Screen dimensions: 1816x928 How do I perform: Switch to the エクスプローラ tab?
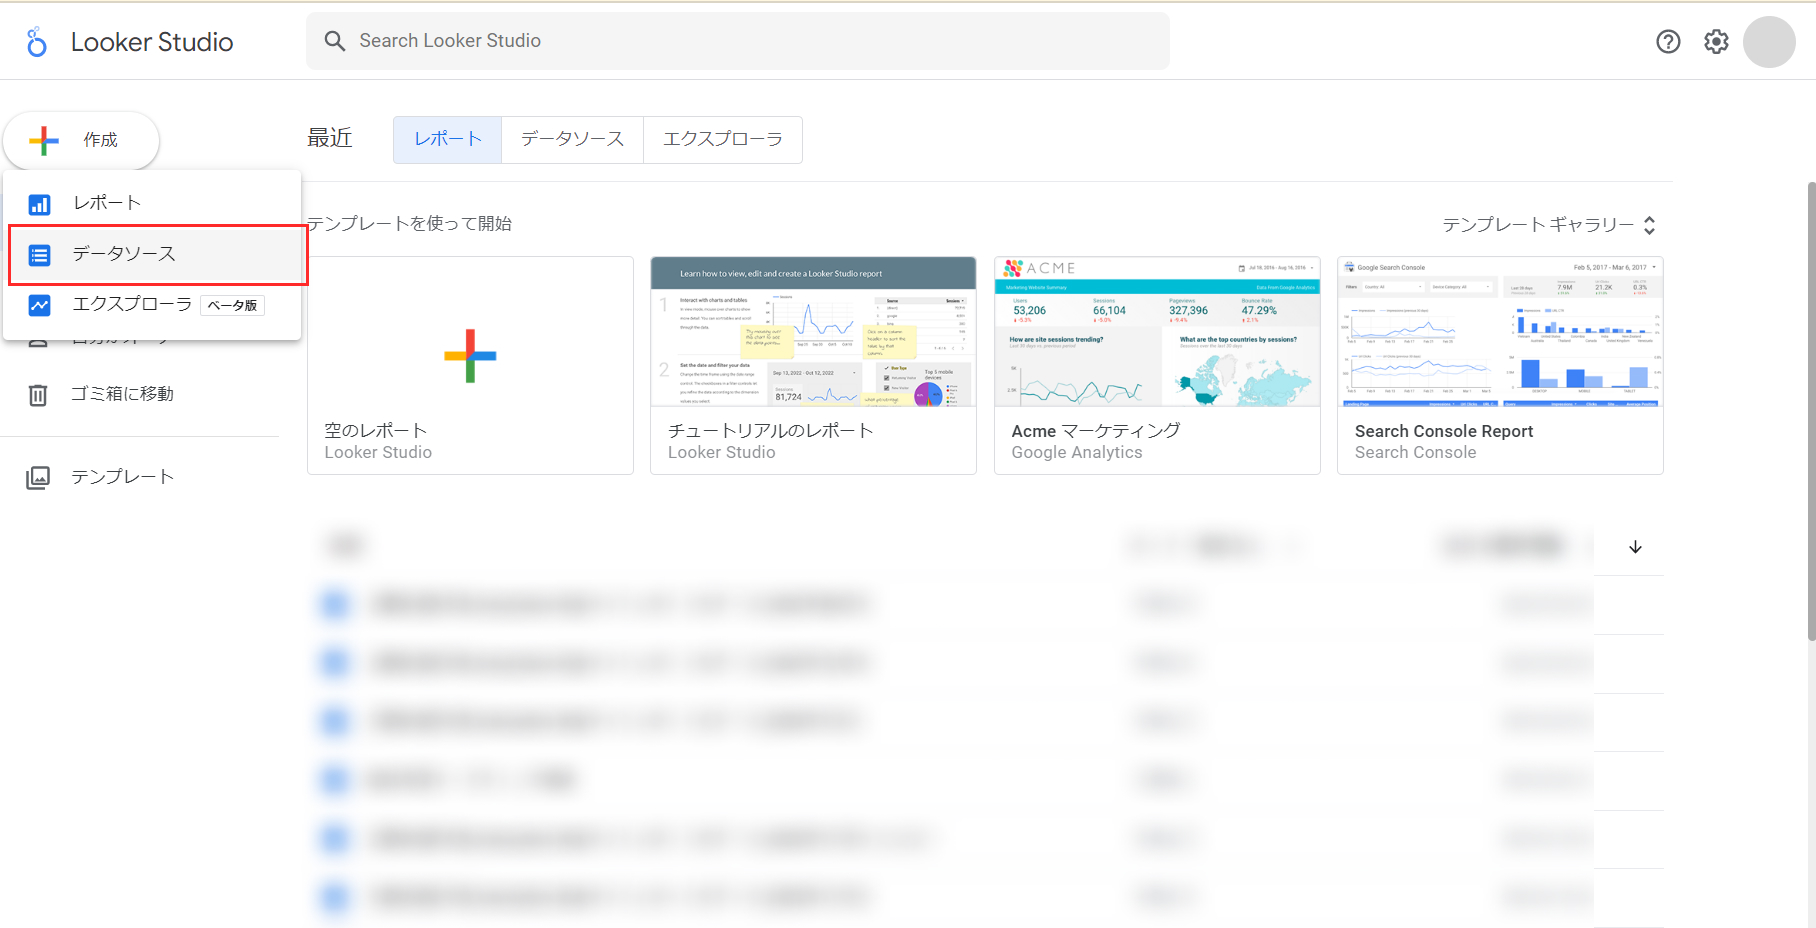[723, 139]
